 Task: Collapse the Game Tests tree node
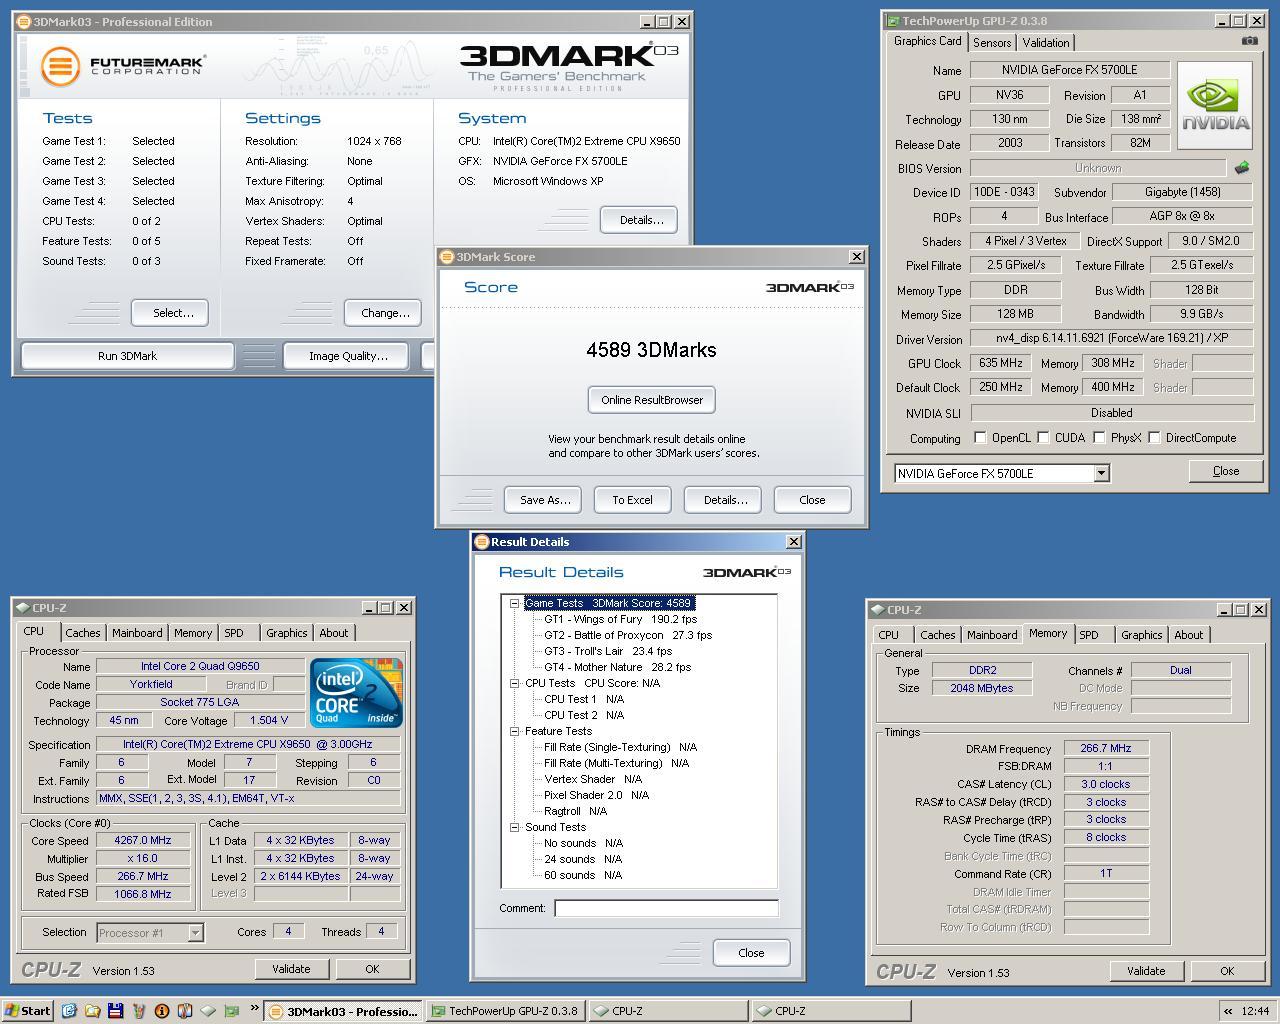[514, 603]
